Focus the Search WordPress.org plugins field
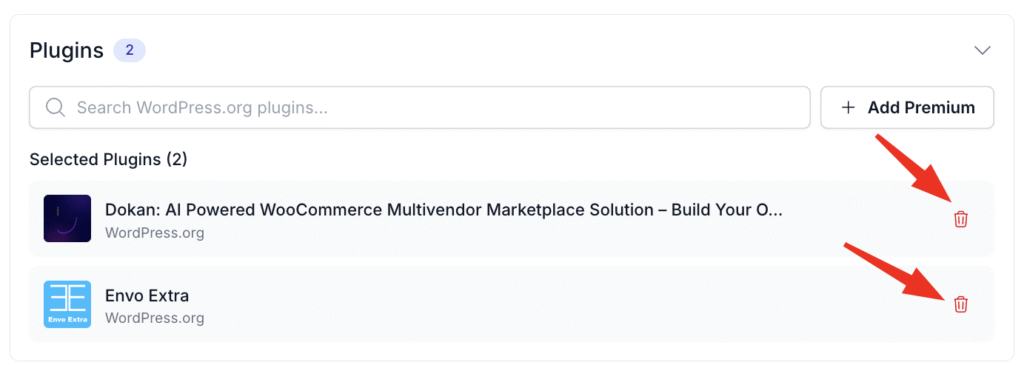This screenshot has height=371, width=1024. point(420,107)
